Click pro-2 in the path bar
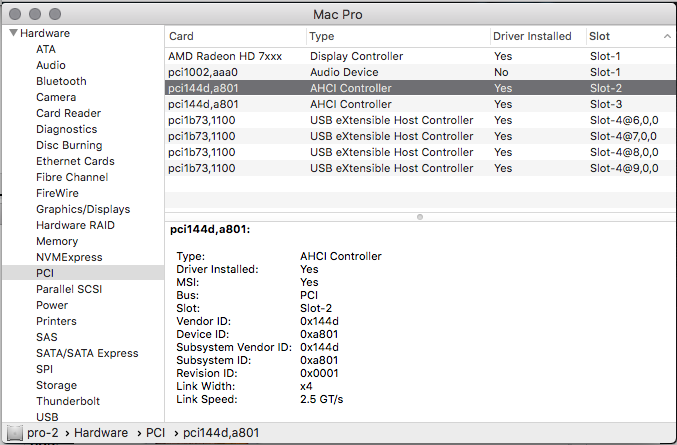 coord(42,432)
